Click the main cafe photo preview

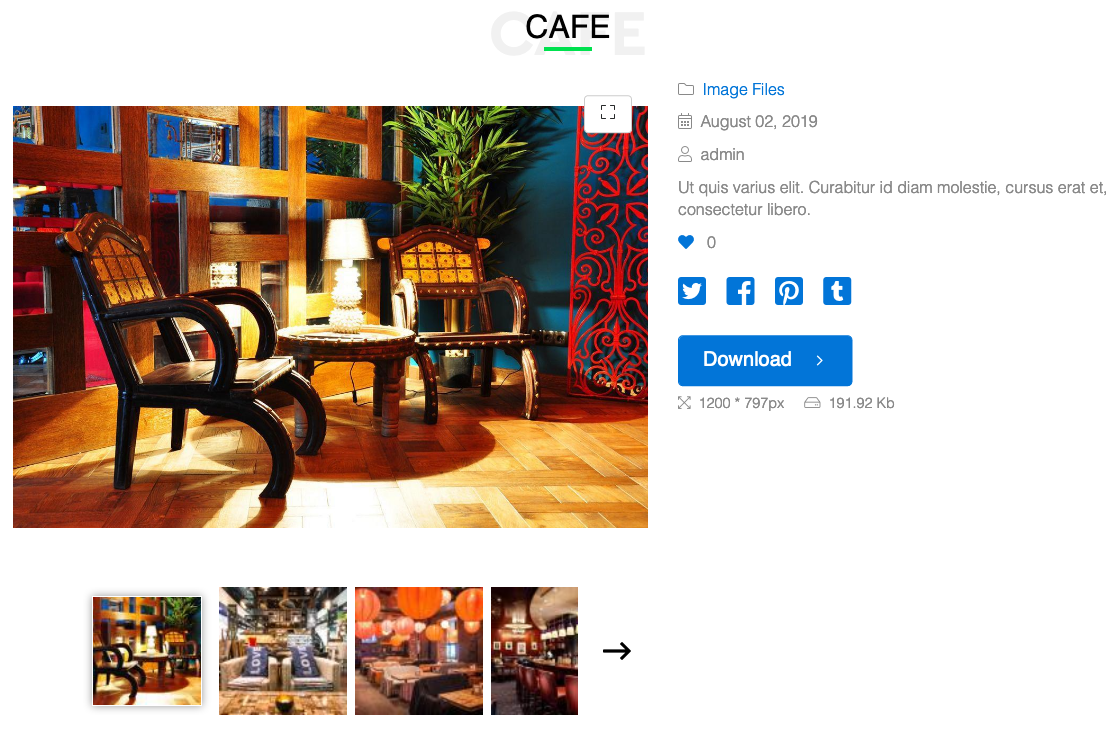(330, 317)
